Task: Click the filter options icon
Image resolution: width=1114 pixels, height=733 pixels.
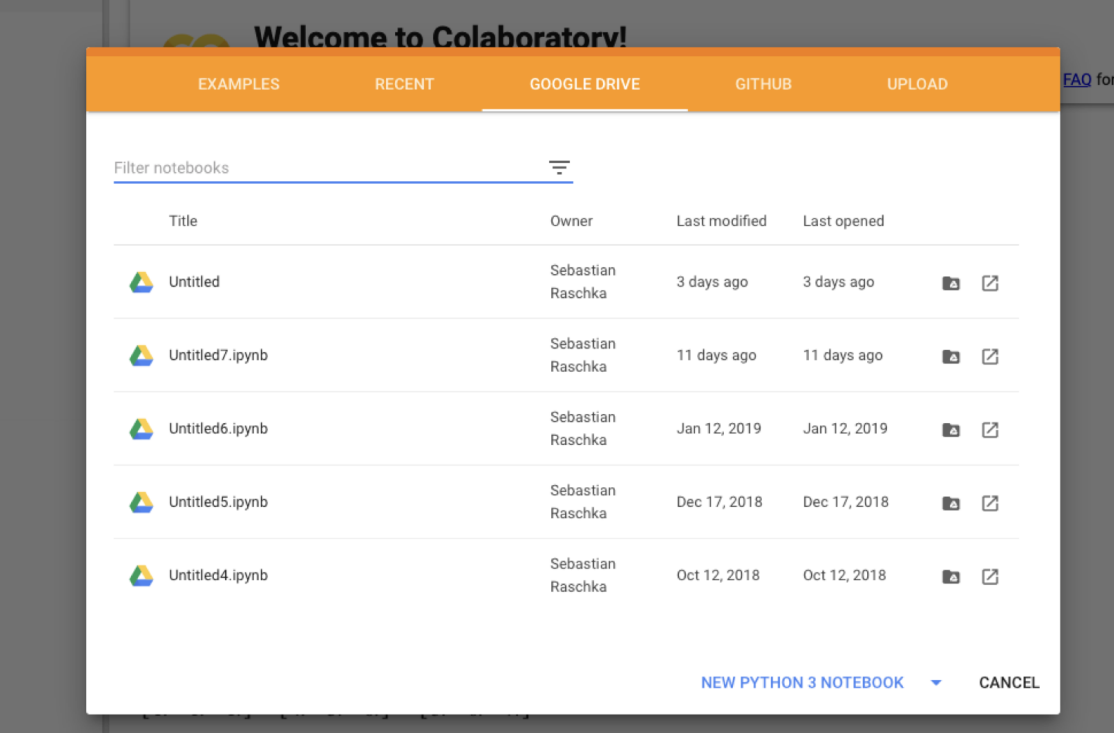Action: pyautogui.click(x=559, y=168)
